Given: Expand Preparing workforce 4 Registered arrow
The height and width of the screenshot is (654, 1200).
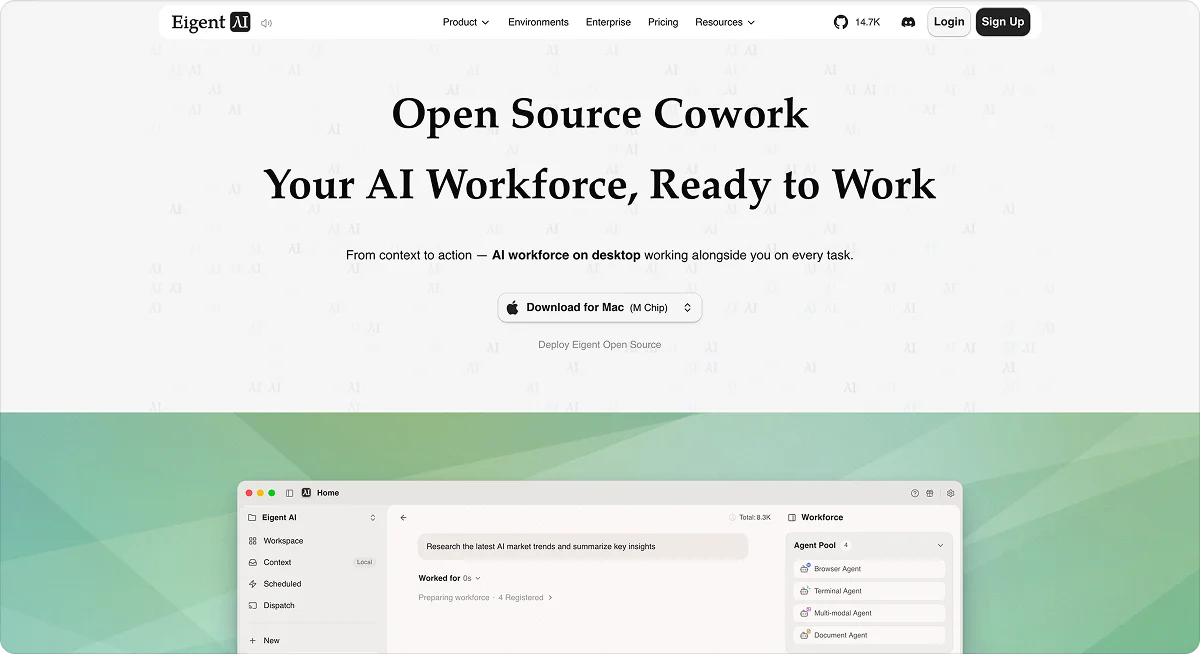Looking at the screenshot, I should pos(550,598).
